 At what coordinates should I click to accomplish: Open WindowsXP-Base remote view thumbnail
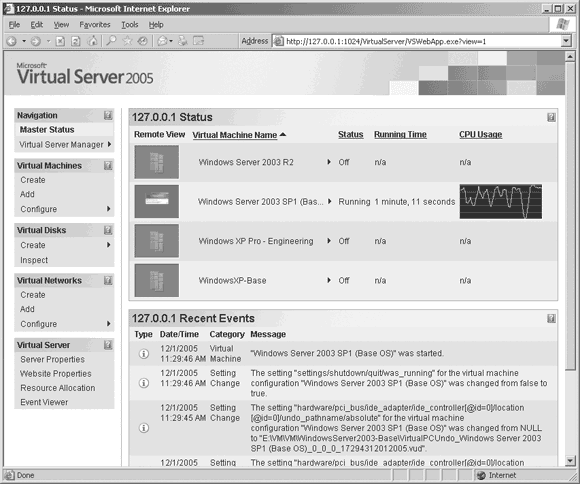coord(156,280)
